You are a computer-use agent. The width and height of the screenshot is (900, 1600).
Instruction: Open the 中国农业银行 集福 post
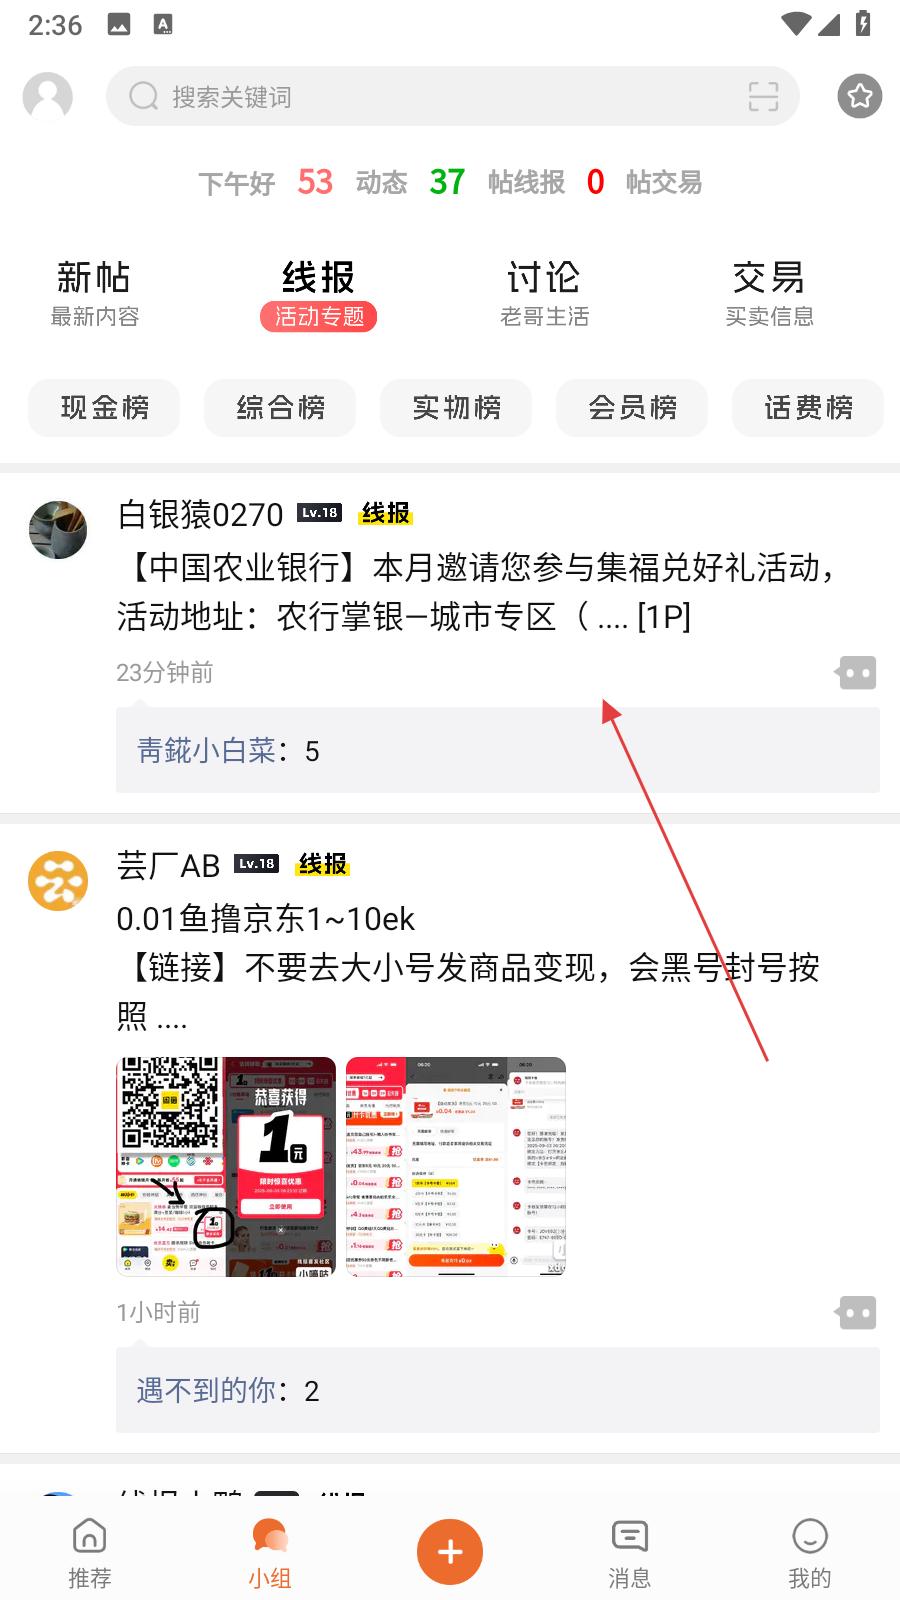click(476, 592)
